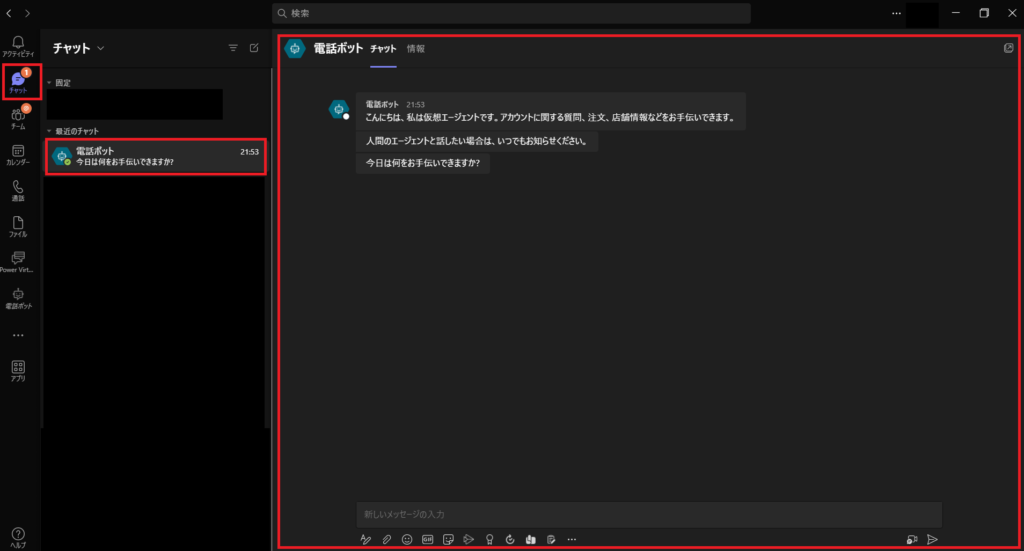The height and width of the screenshot is (551, 1024).
Task: Open the GIF picker
Action: pyautogui.click(x=428, y=539)
